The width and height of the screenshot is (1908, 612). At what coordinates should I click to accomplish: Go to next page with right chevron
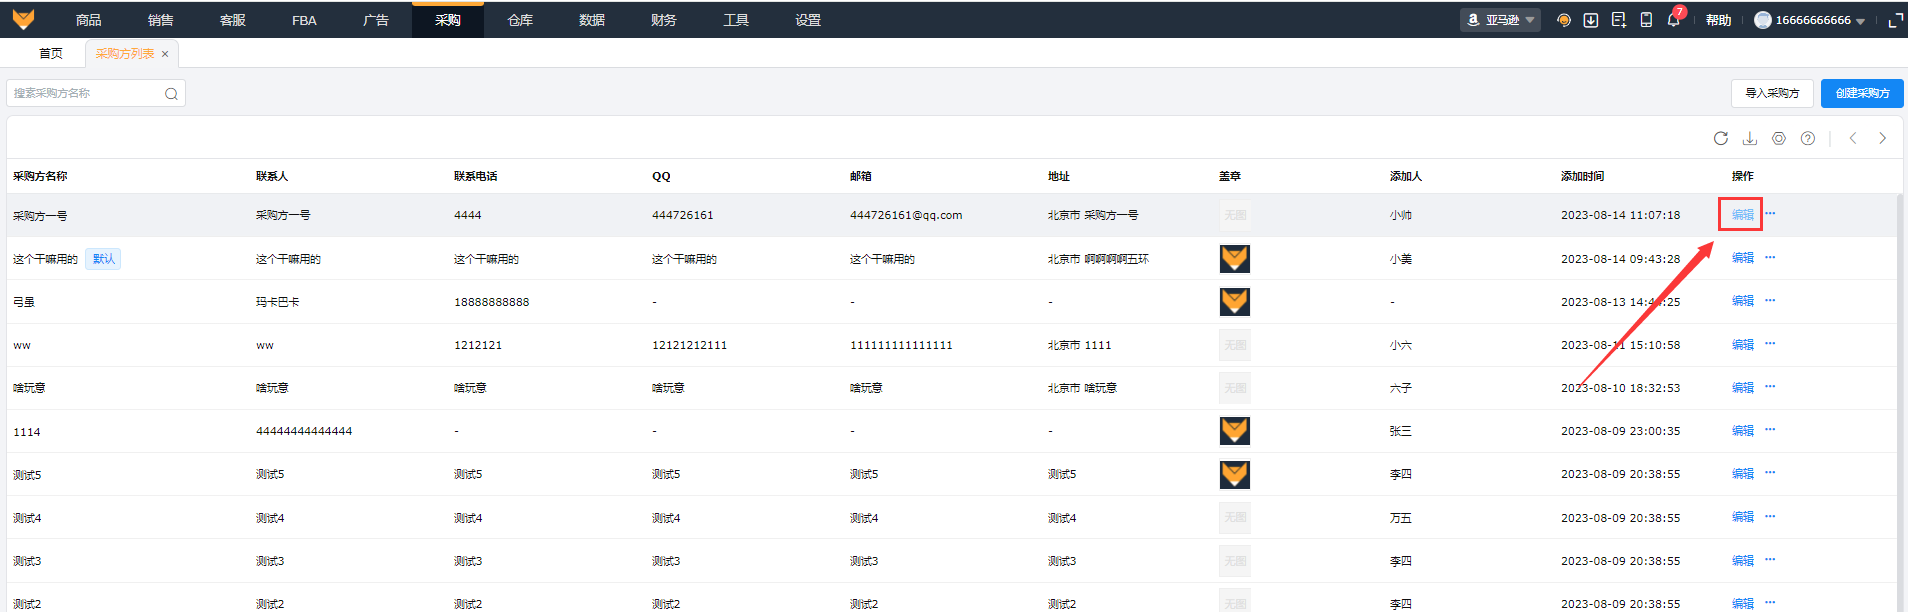1882,138
